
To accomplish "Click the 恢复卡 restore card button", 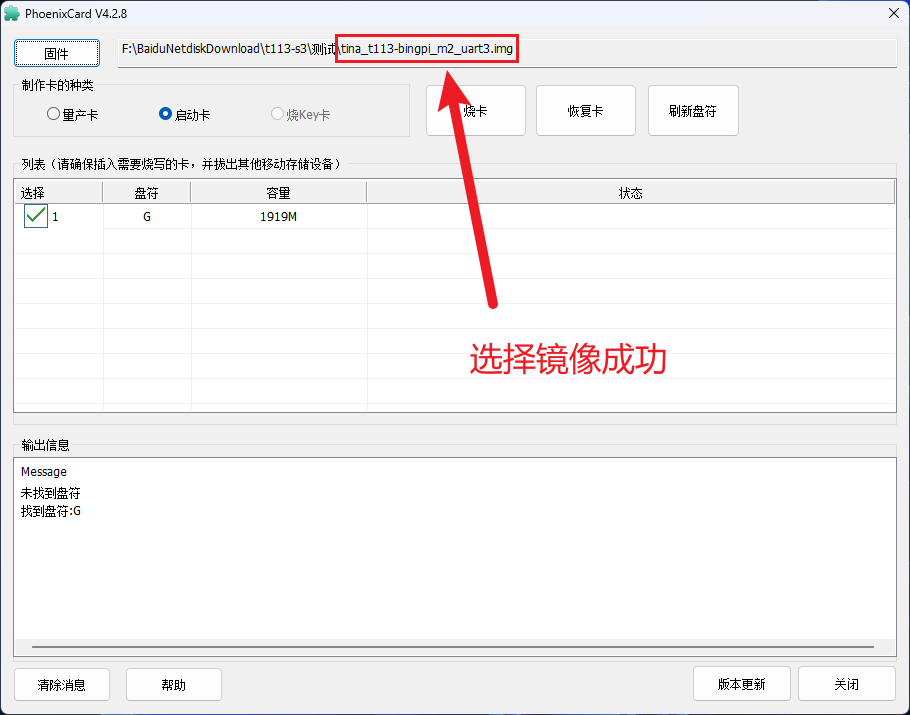I will pyautogui.click(x=585, y=110).
